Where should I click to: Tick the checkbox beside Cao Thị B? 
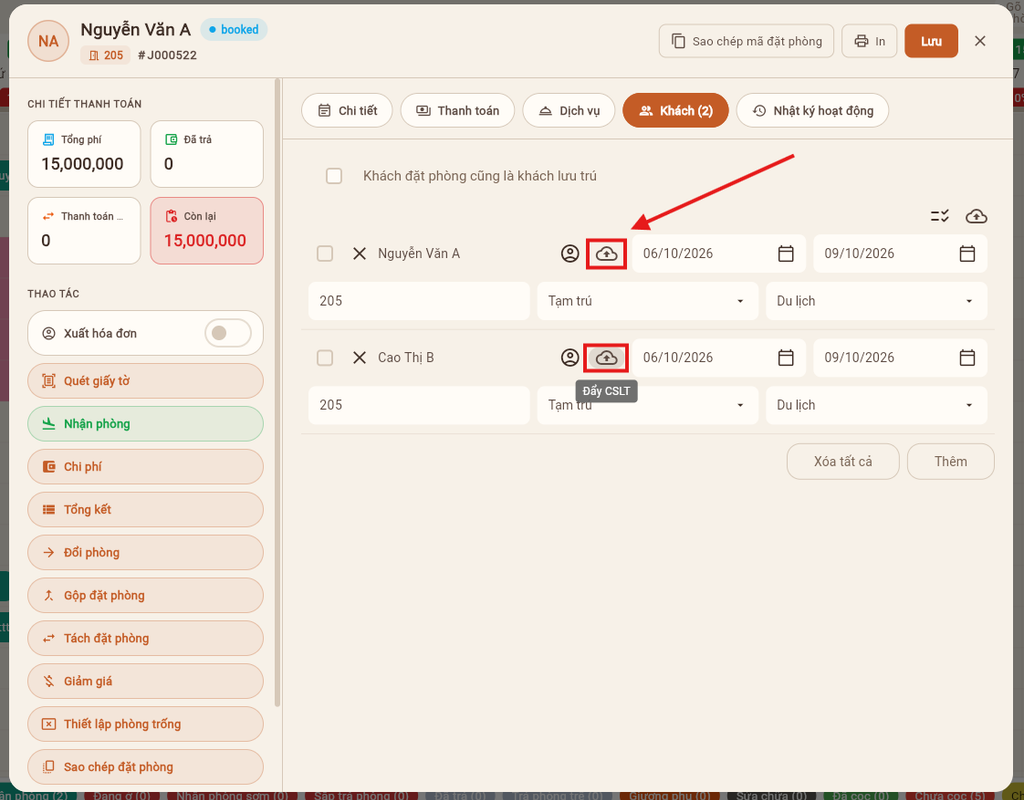tap(325, 358)
